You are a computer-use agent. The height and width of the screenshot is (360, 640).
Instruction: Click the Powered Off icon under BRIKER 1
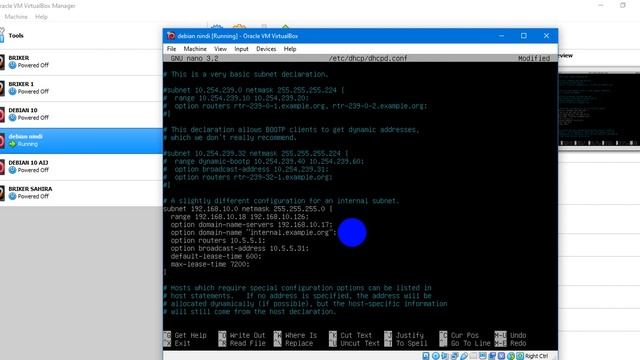coord(13,91)
